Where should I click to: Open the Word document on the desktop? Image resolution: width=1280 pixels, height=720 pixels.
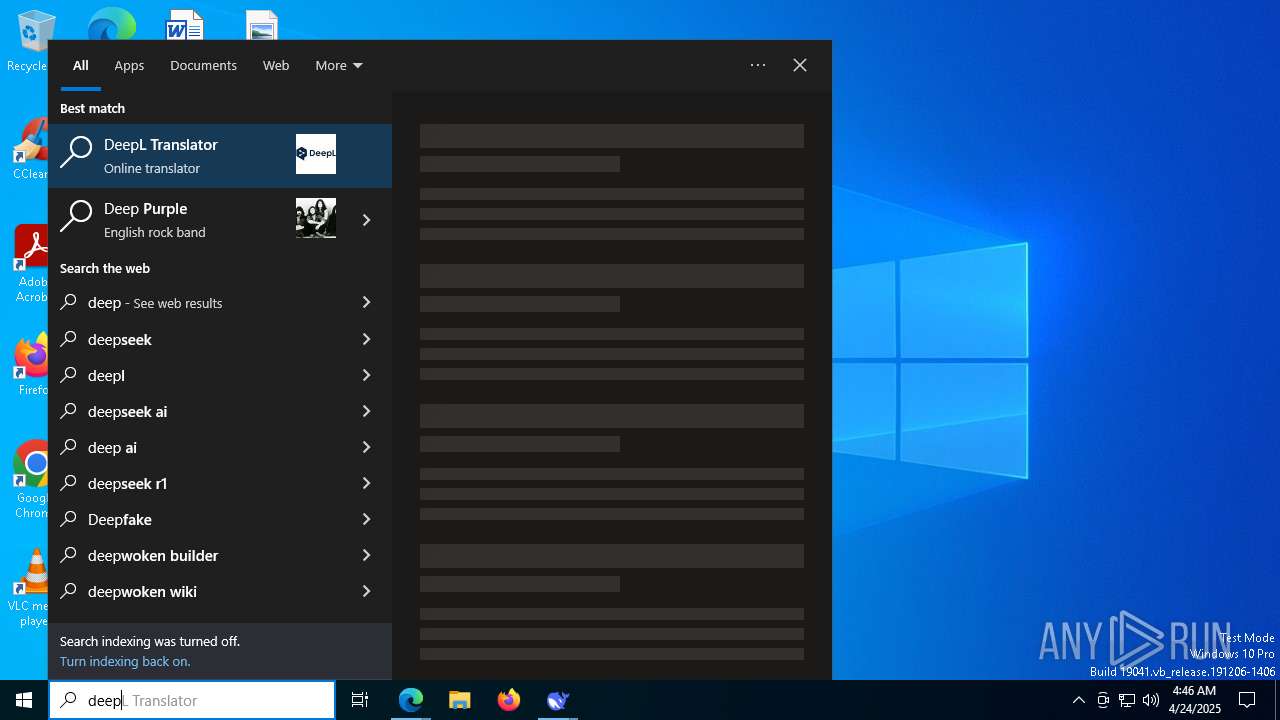coord(184,23)
